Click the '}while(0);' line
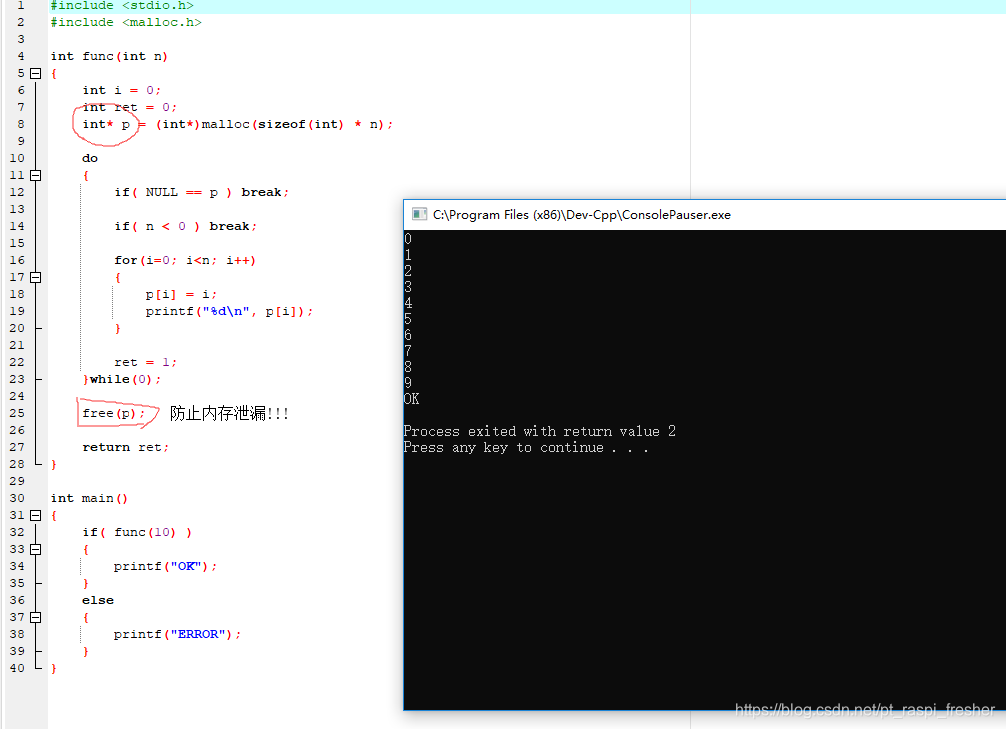Viewport: 1006px width, 729px height. [121, 380]
